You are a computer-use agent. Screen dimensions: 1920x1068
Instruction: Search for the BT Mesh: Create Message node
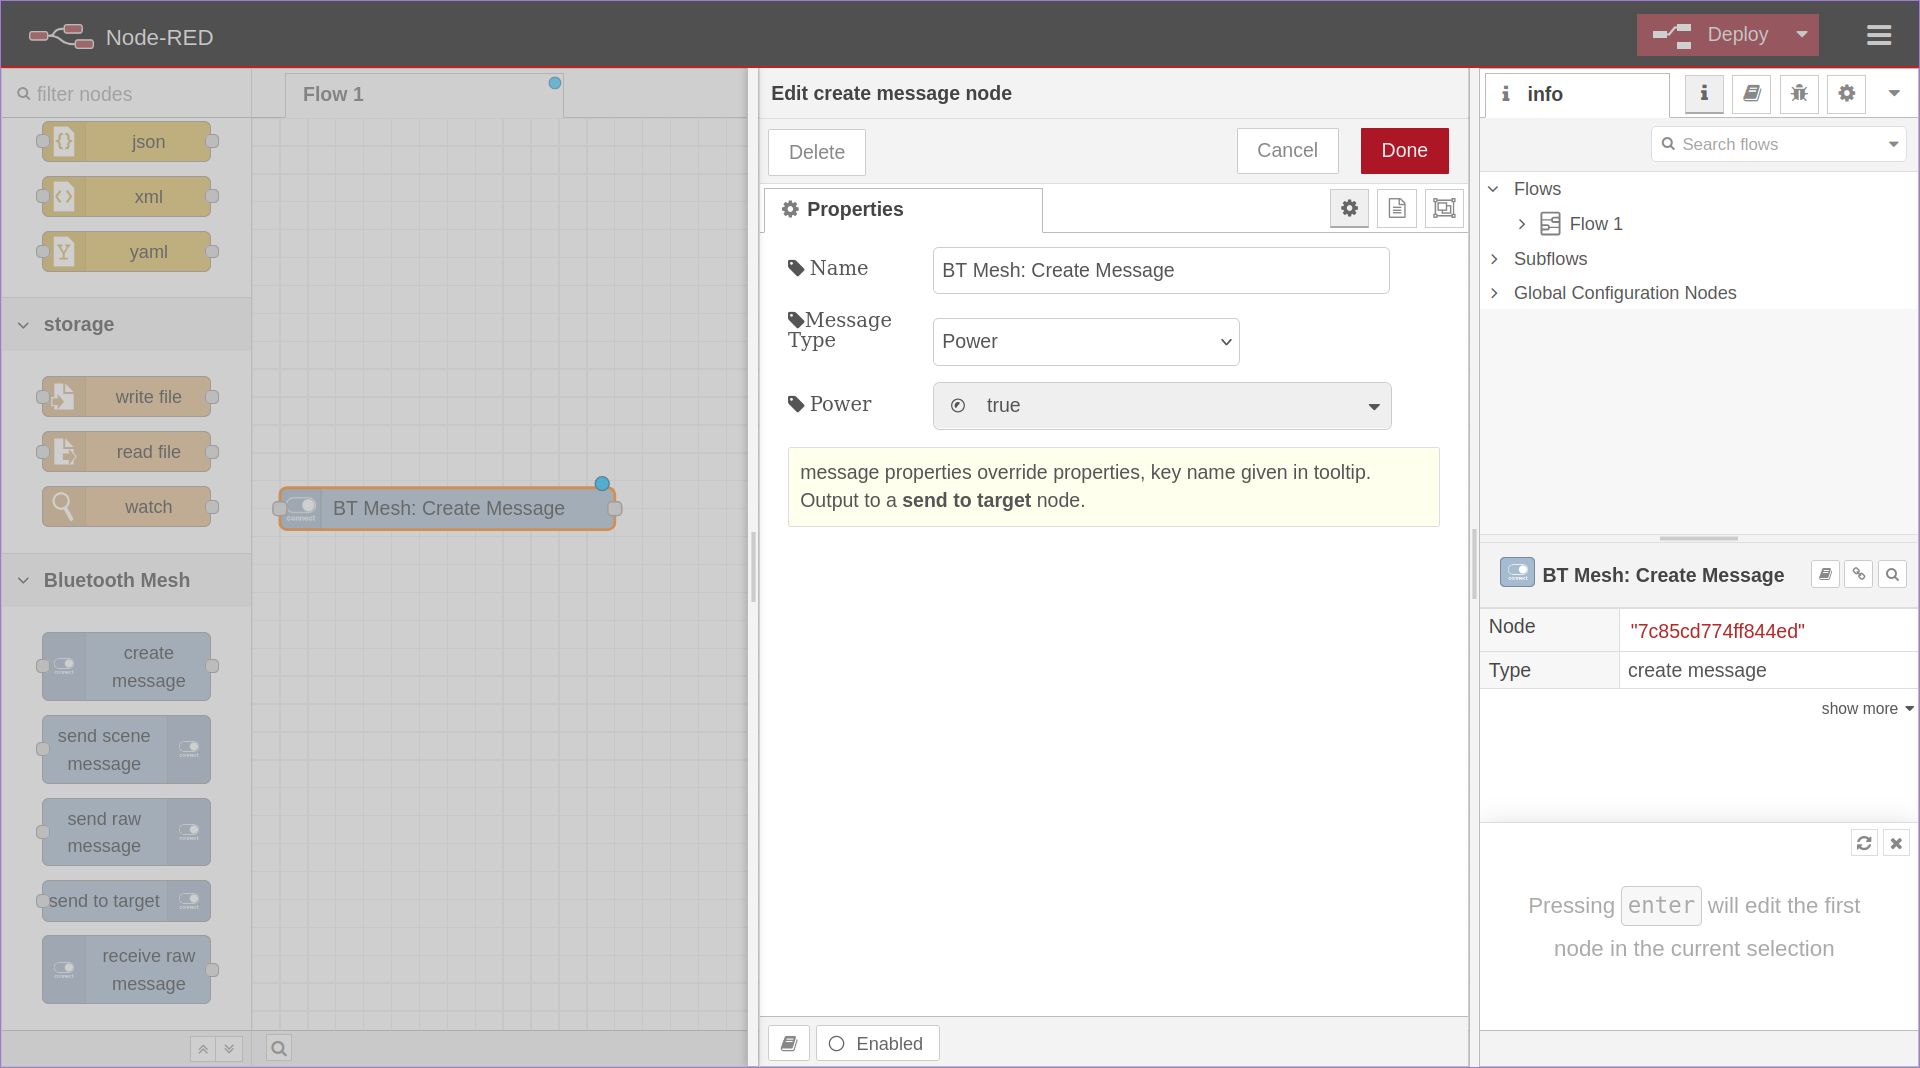pyautogui.click(x=1892, y=574)
